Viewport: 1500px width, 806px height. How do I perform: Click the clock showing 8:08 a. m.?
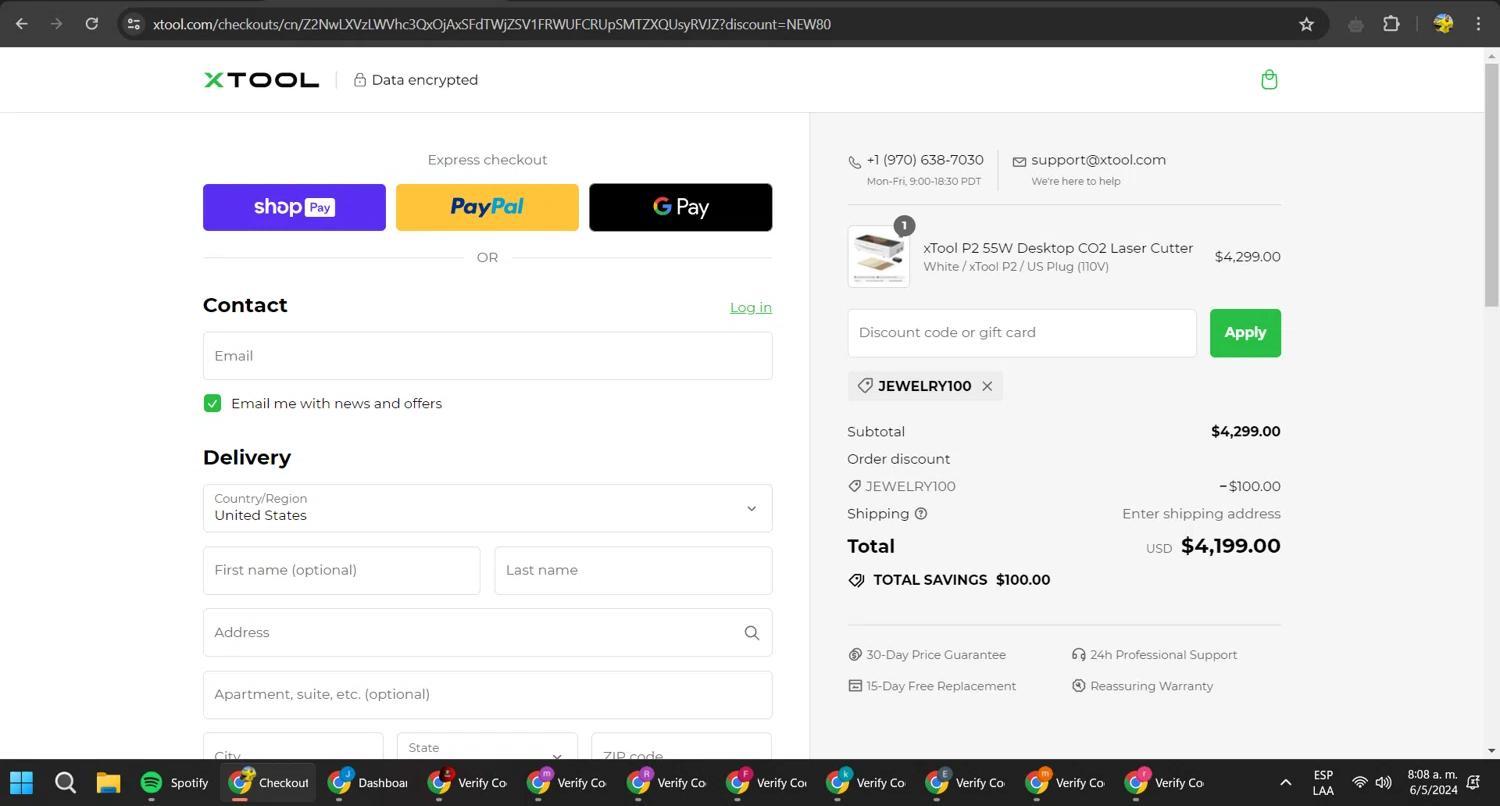(x=1432, y=775)
